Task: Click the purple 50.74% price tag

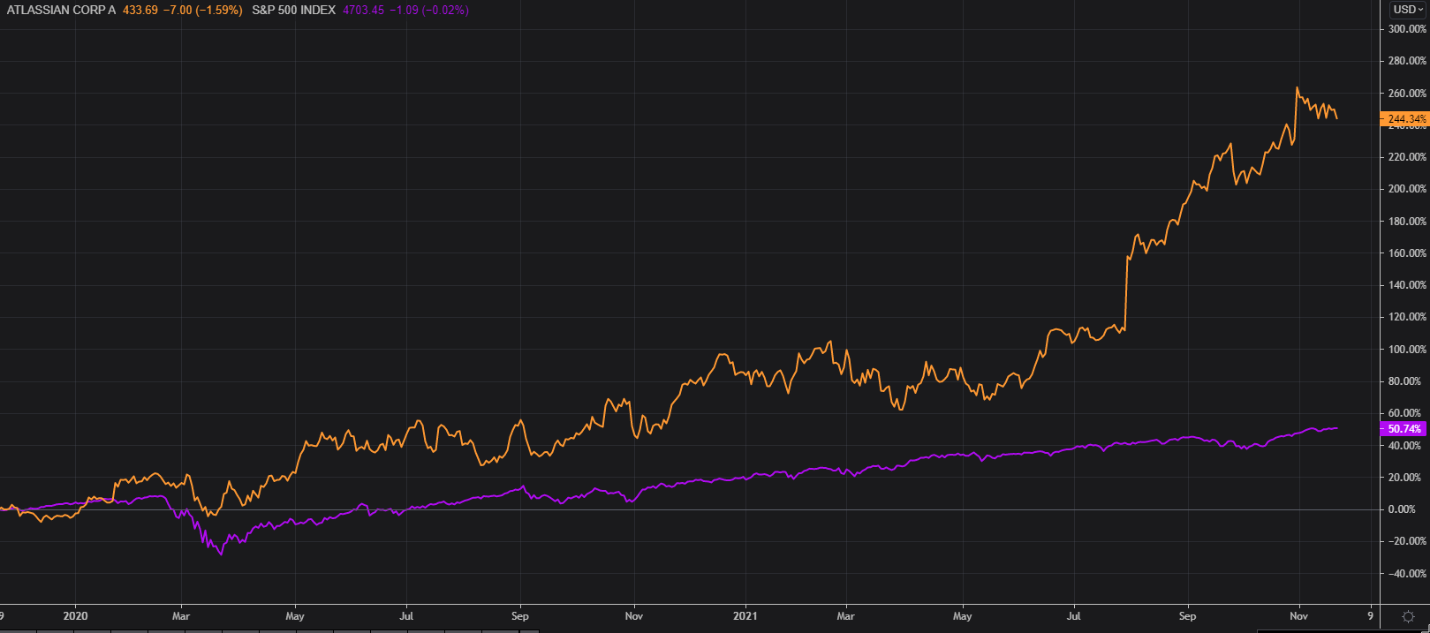Action: (x=1404, y=428)
